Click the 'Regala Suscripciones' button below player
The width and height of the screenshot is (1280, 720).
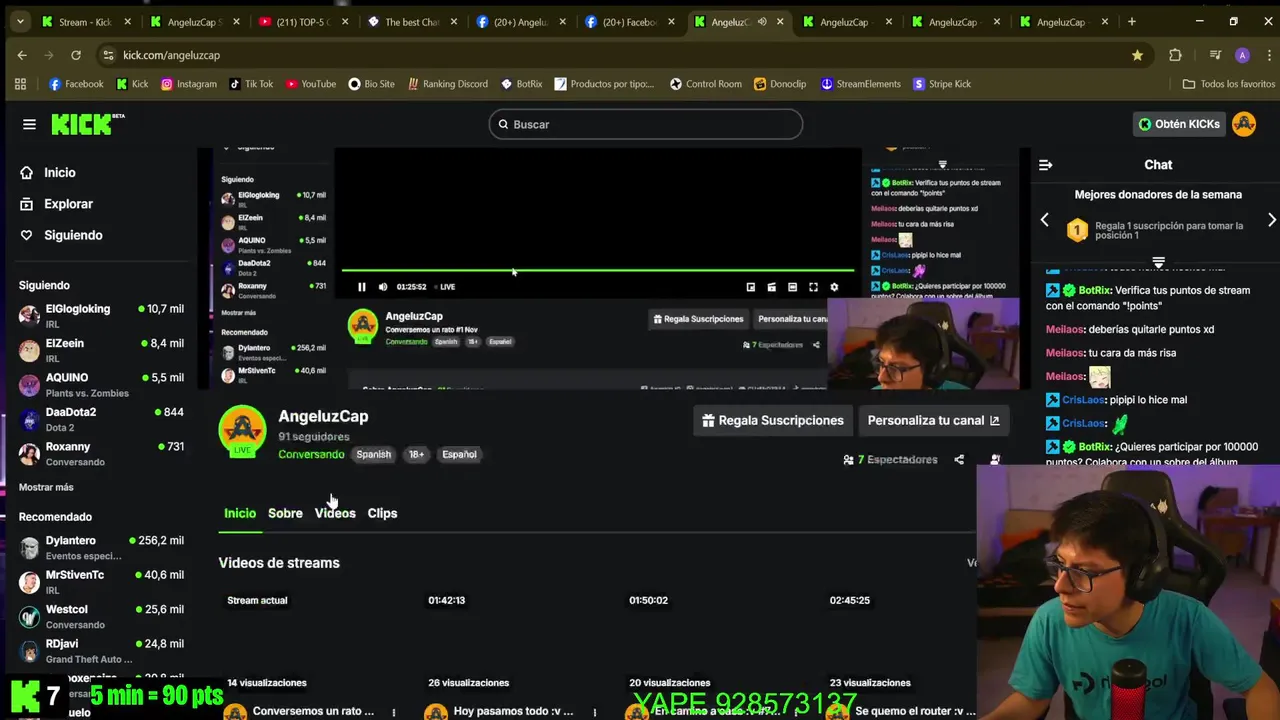pos(772,421)
